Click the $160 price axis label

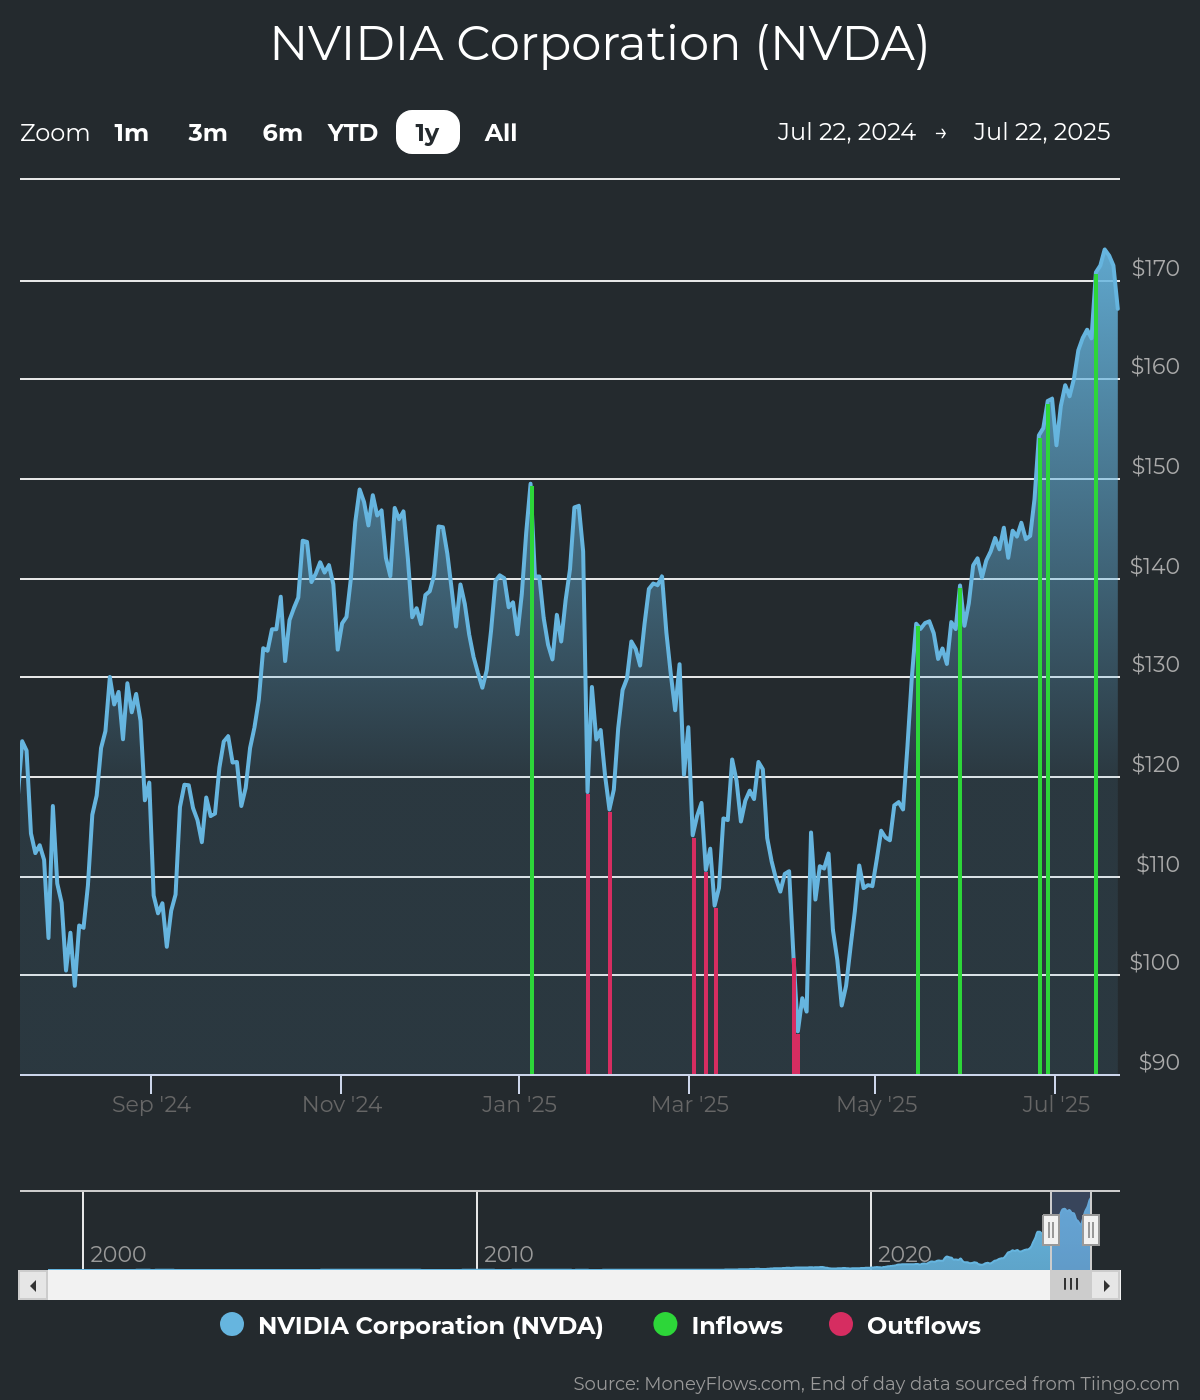pyautogui.click(x=1155, y=366)
